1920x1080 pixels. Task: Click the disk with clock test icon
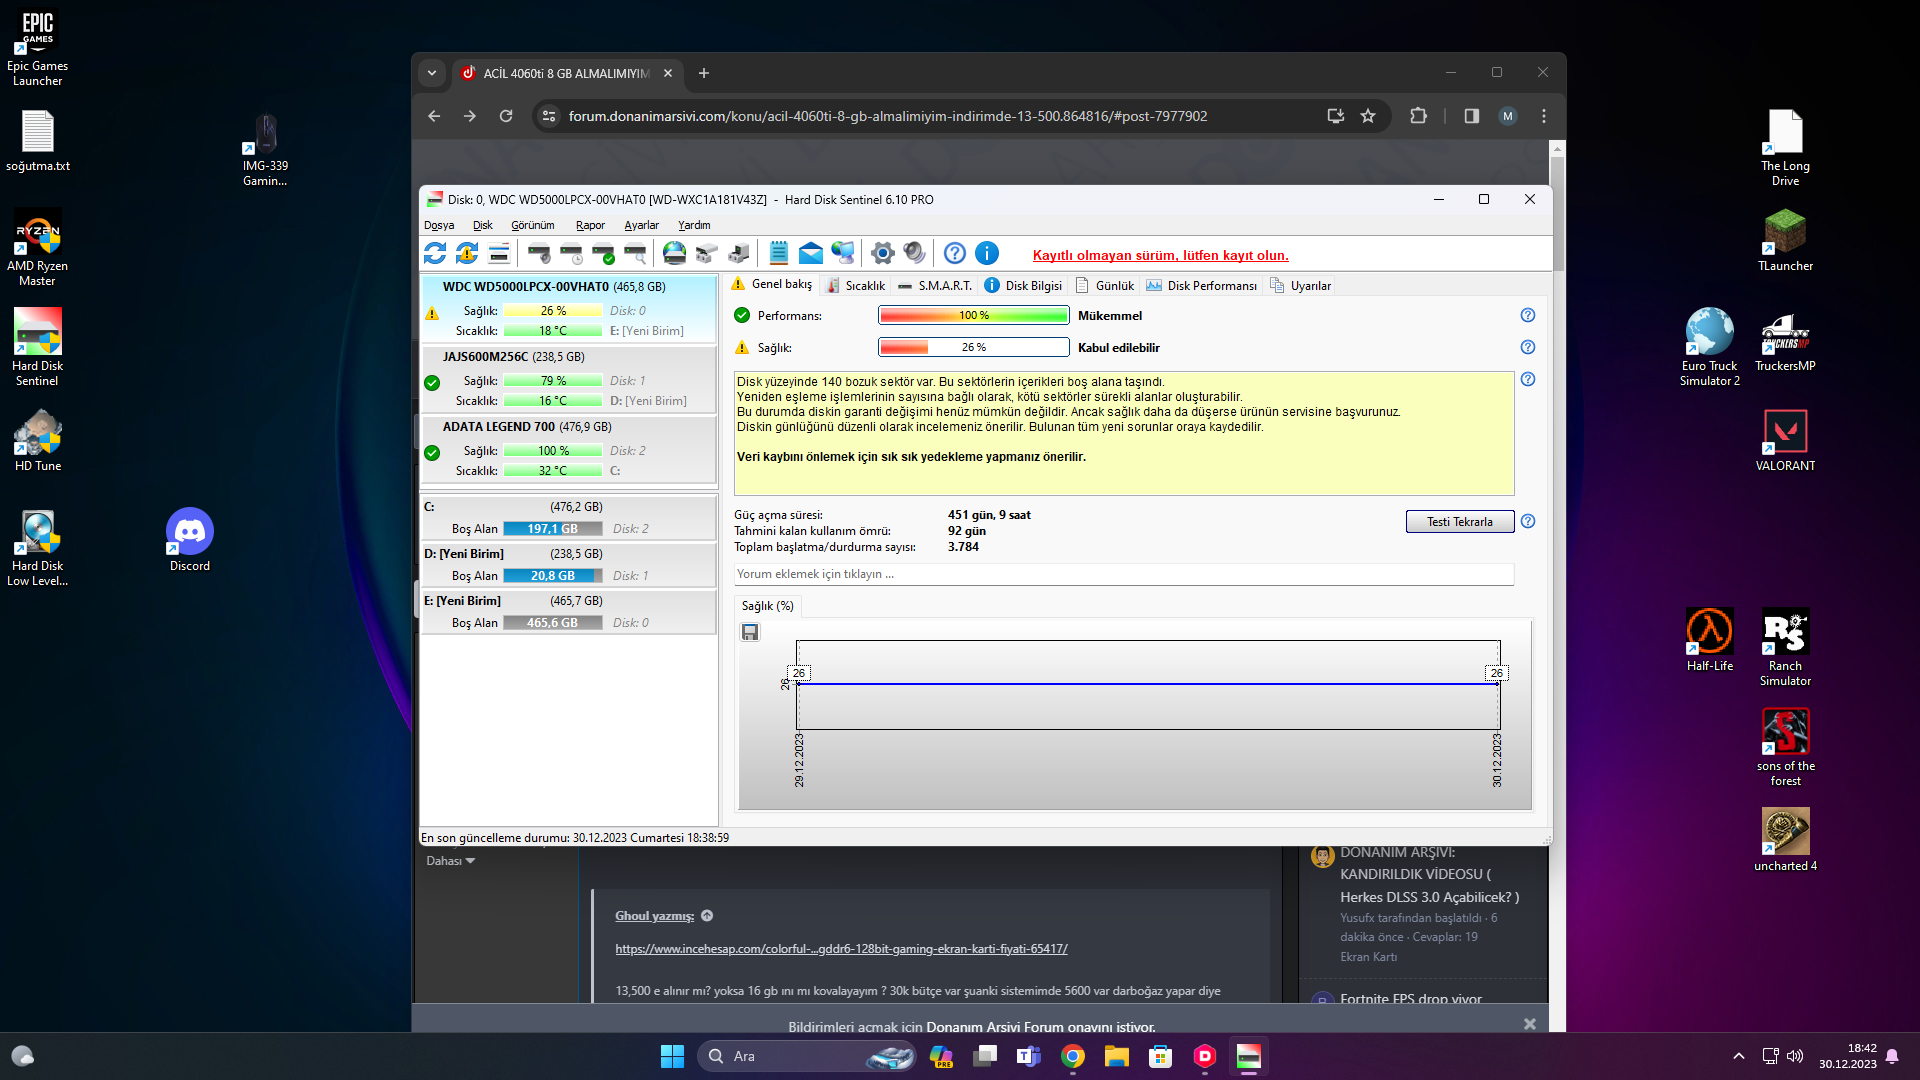[x=571, y=253]
